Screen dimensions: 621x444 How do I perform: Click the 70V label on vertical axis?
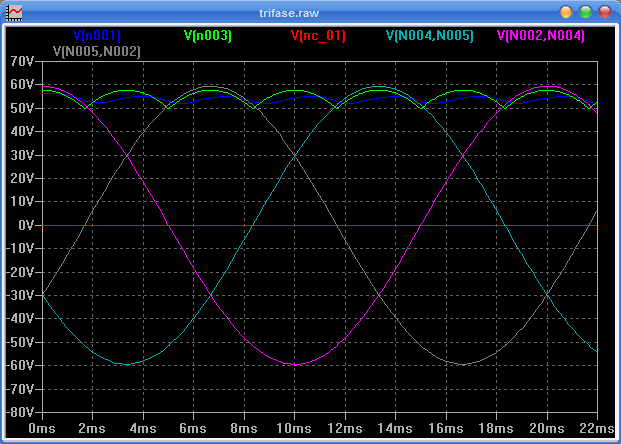pyautogui.click(x=22, y=62)
